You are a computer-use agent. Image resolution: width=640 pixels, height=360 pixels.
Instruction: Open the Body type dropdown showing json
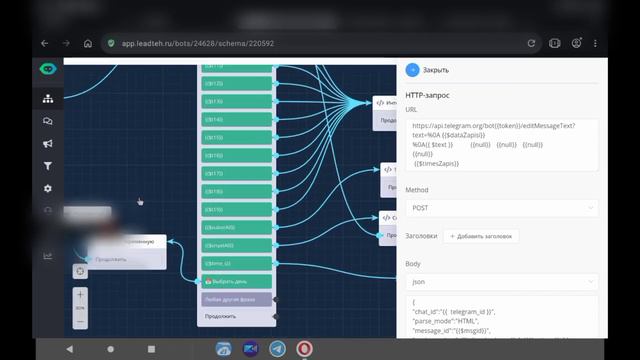point(502,282)
